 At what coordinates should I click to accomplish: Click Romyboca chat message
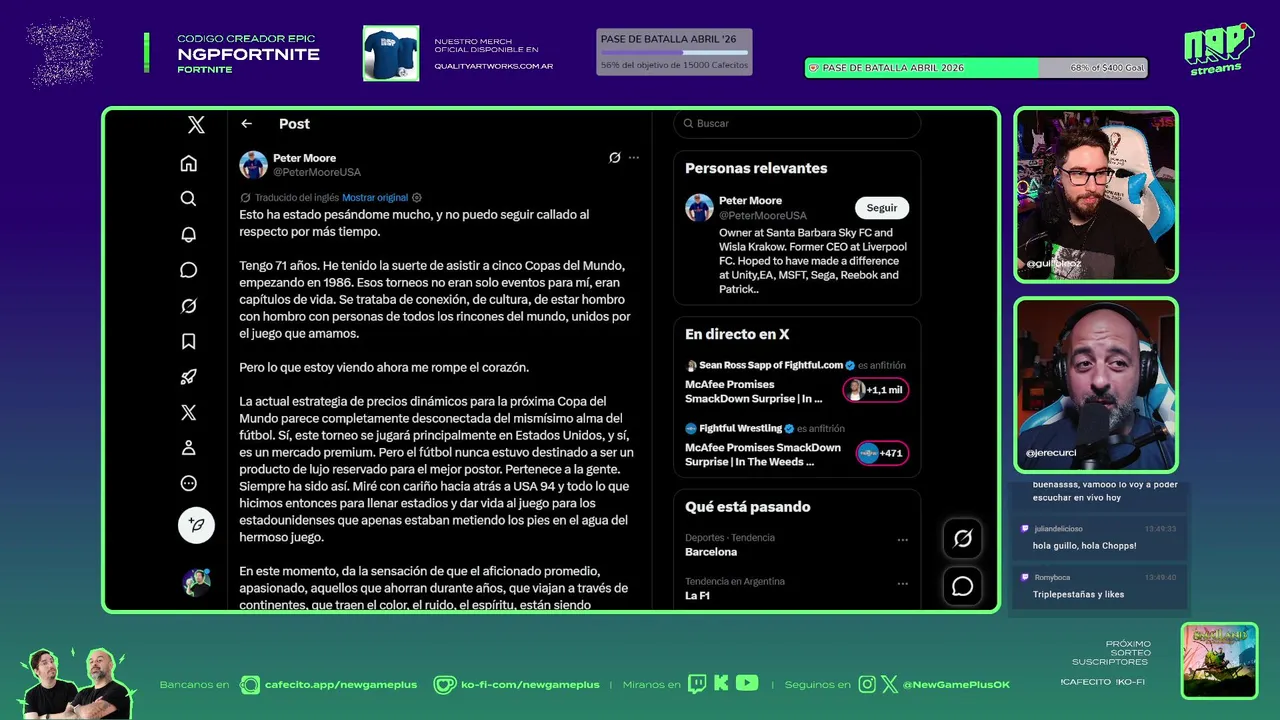click(1098, 586)
